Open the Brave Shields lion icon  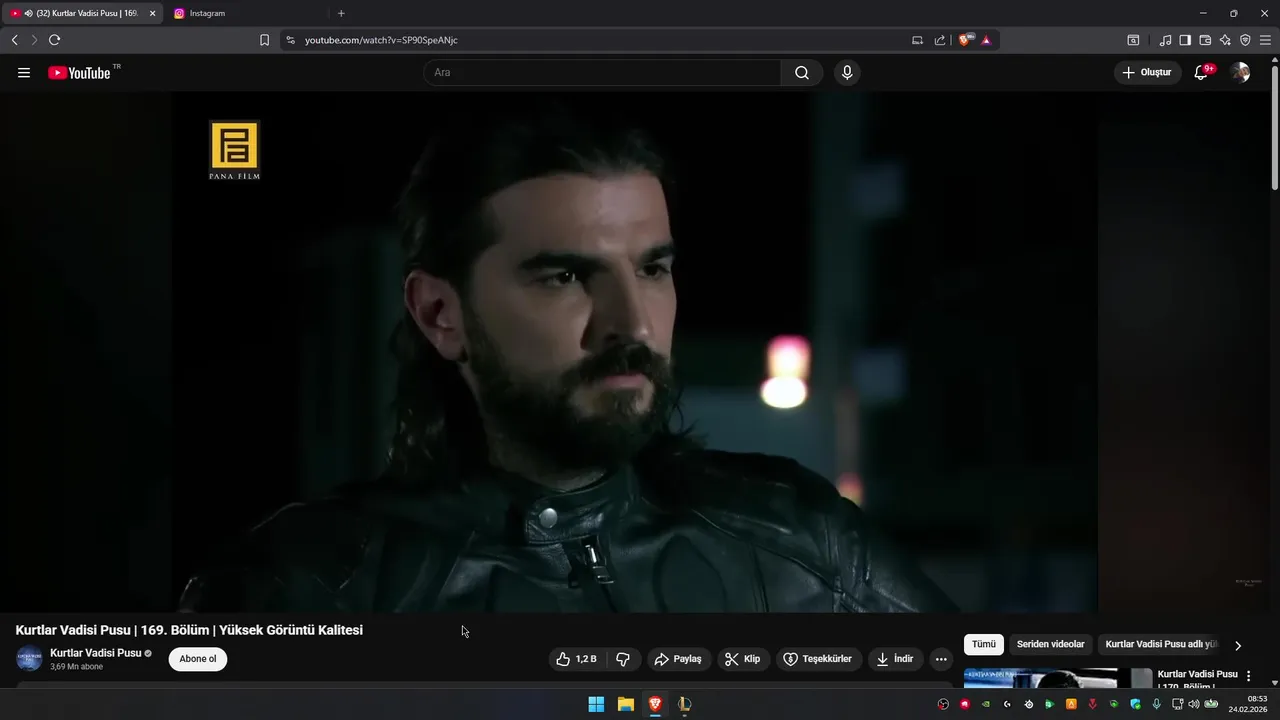[x=966, y=40]
